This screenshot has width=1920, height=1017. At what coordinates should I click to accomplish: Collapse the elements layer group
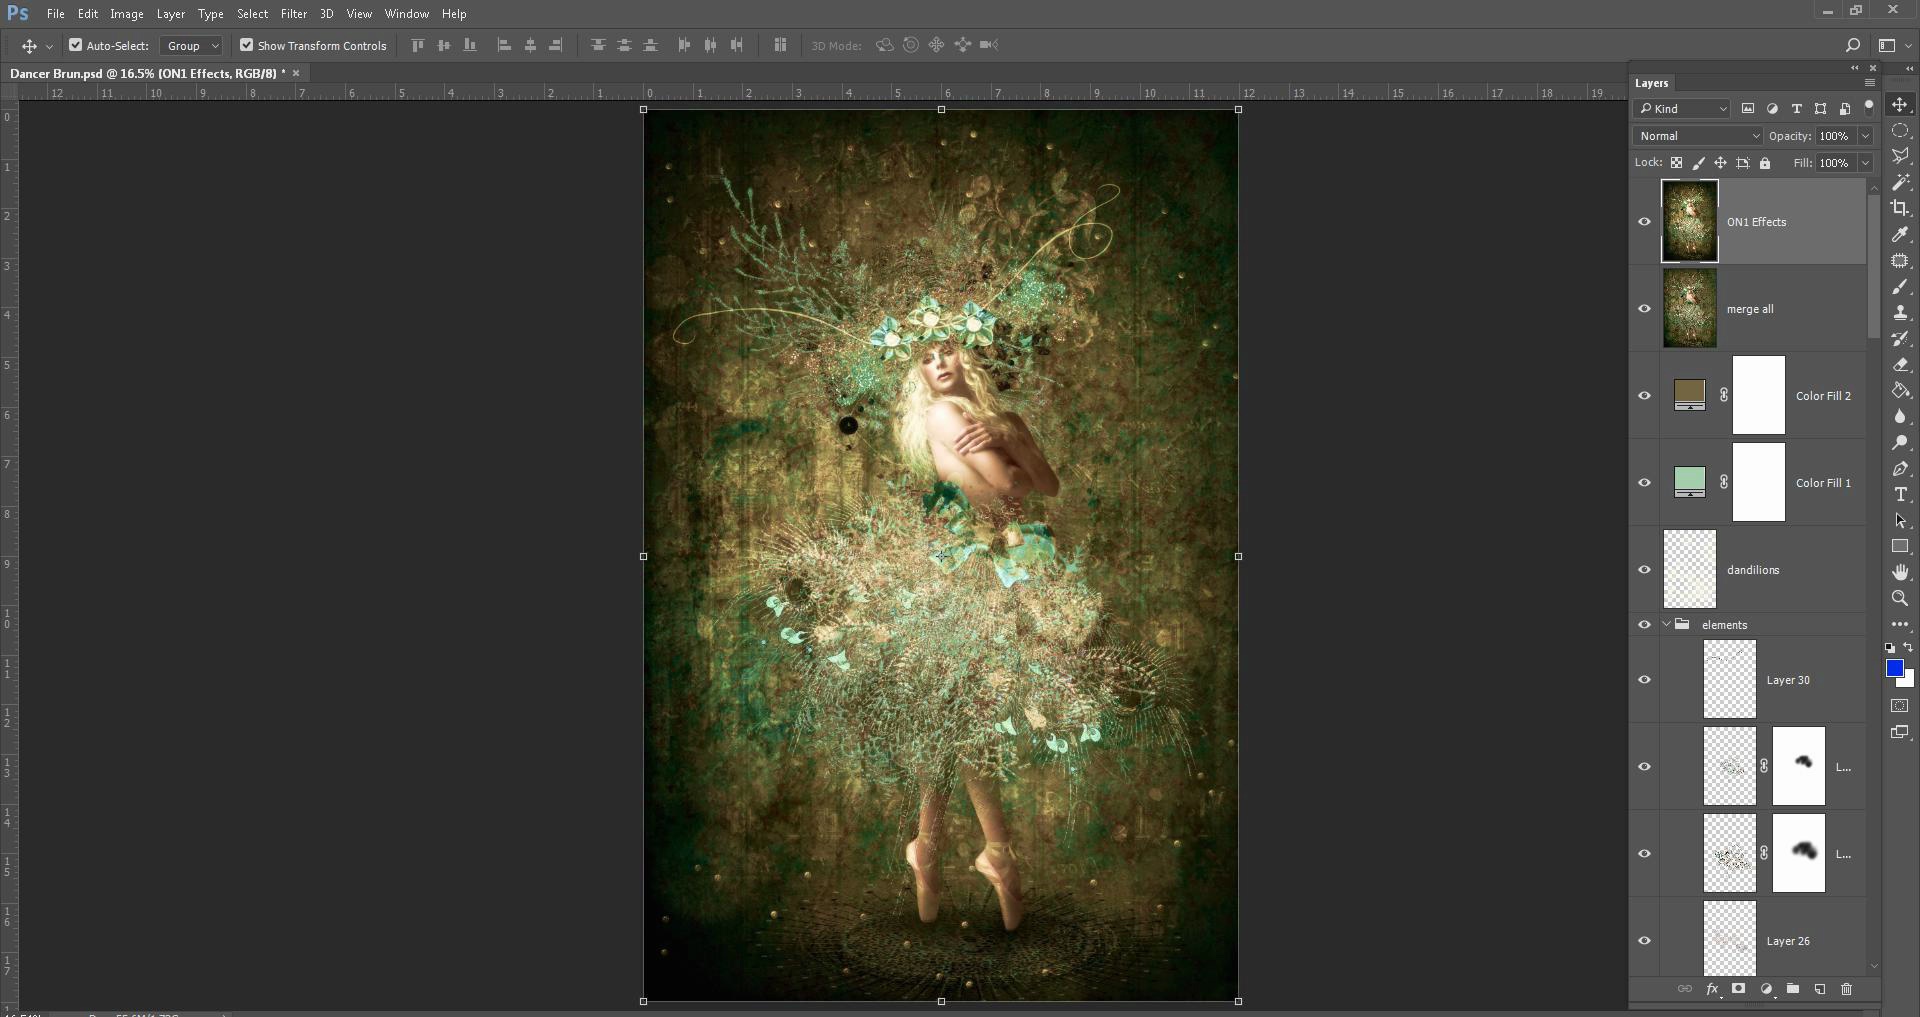(1666, 625)
